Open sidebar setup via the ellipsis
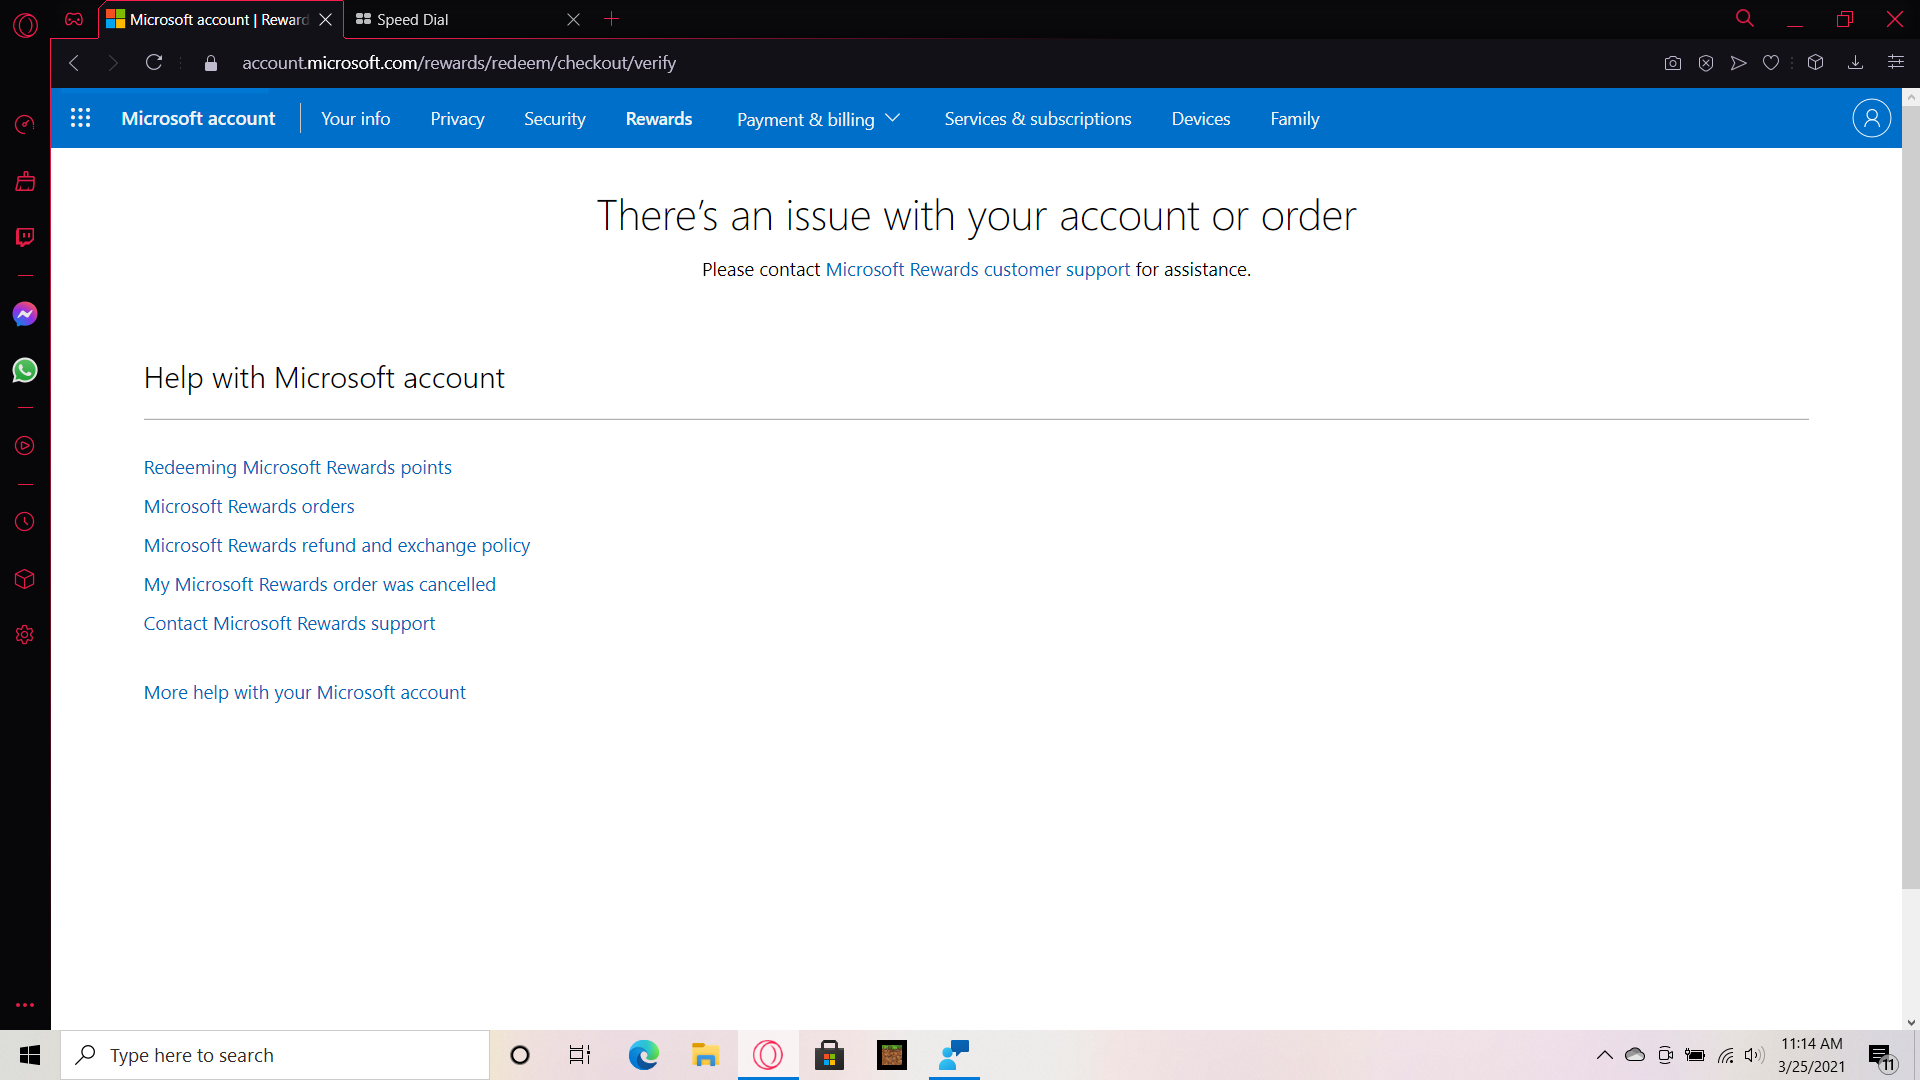 click(x=24, y=1004)
